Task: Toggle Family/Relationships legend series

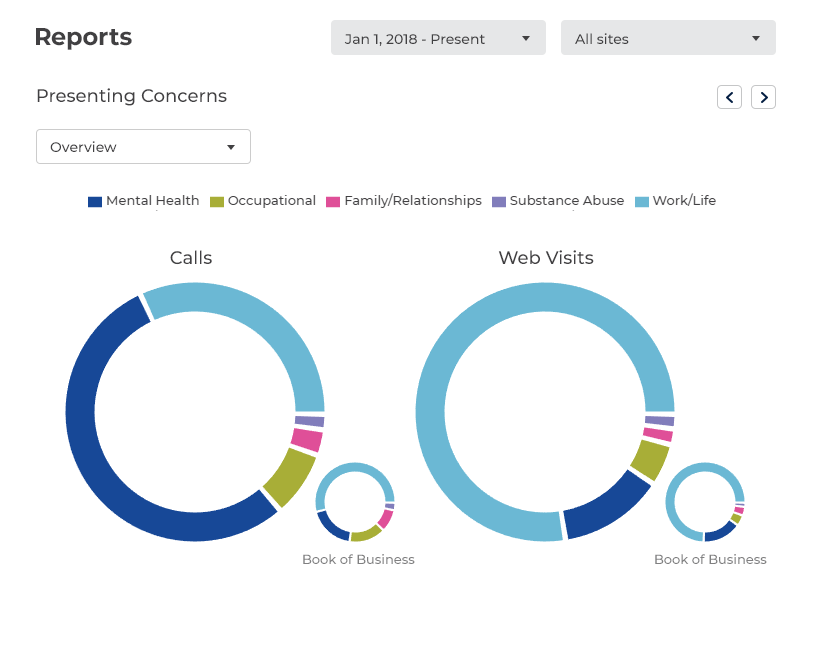Action: coord(403,201)
